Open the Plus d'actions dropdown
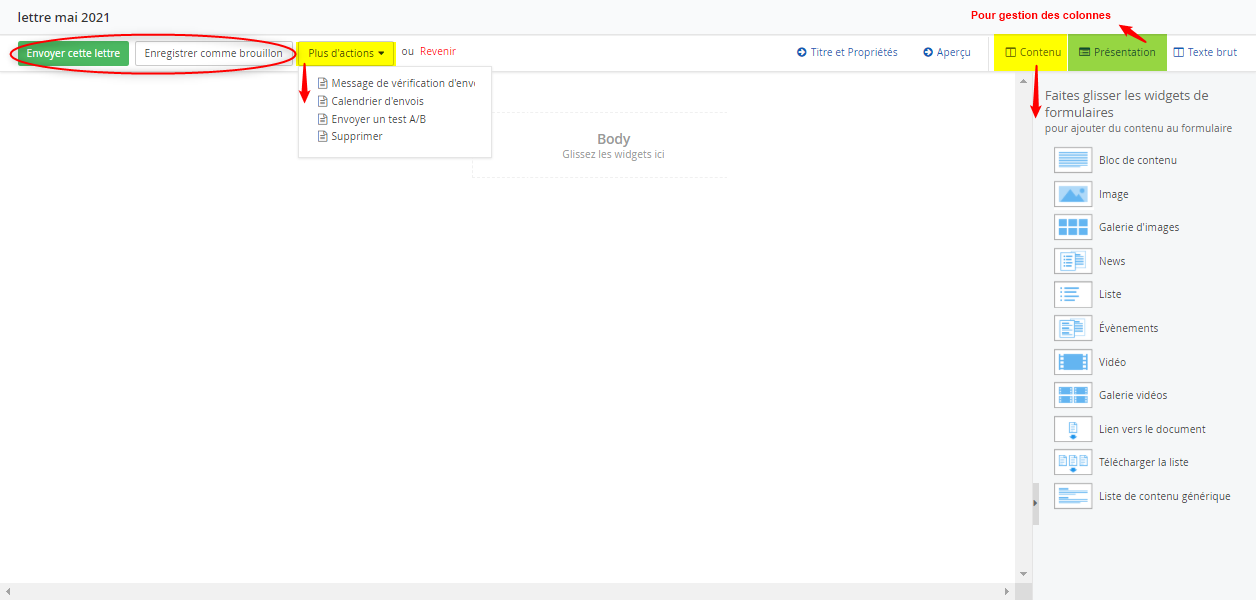This screenshot has width=1256, height=600. (346, 53)
